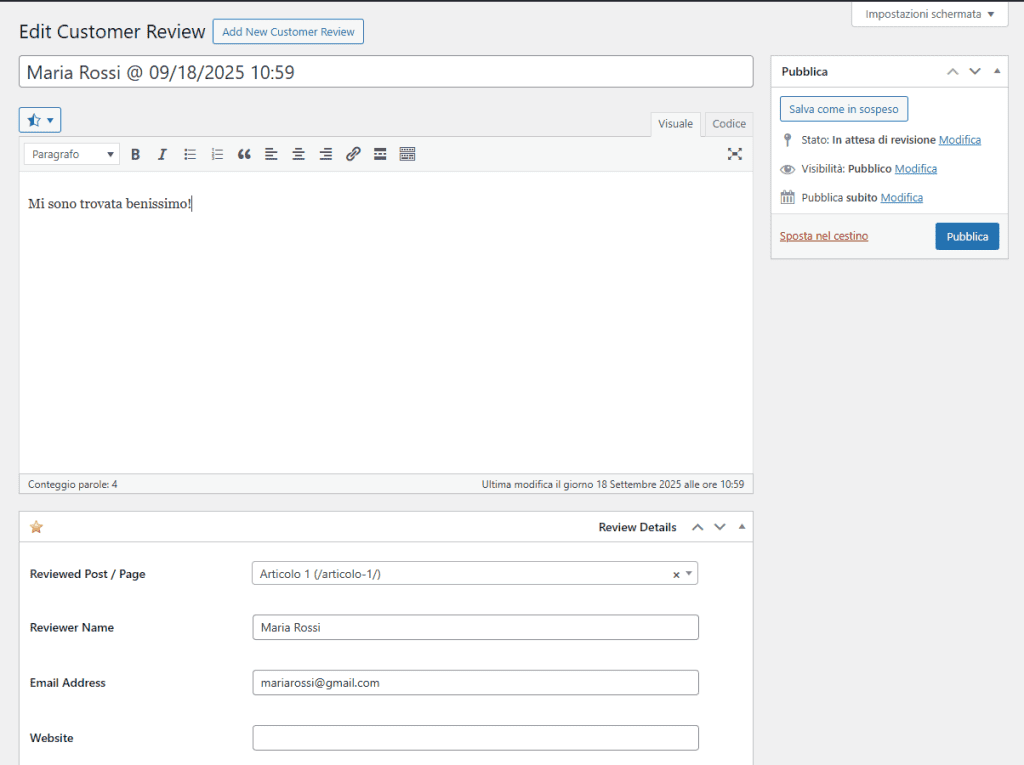Apply blockquote formatting
This screenshot has height=765, width=1024.
243,154
